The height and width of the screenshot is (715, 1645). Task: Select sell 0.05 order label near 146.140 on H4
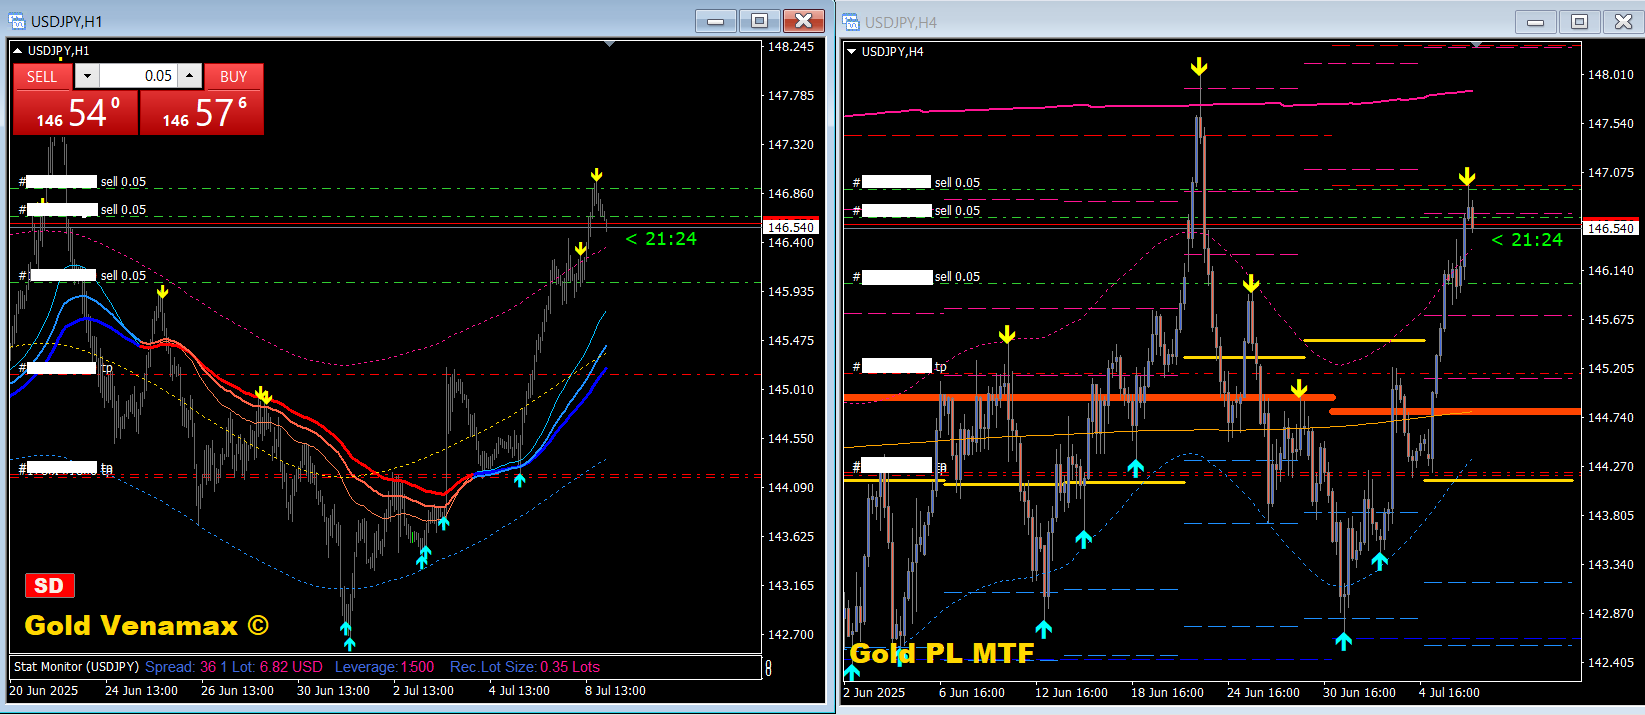pyautogui.click(x=957, y=276)
